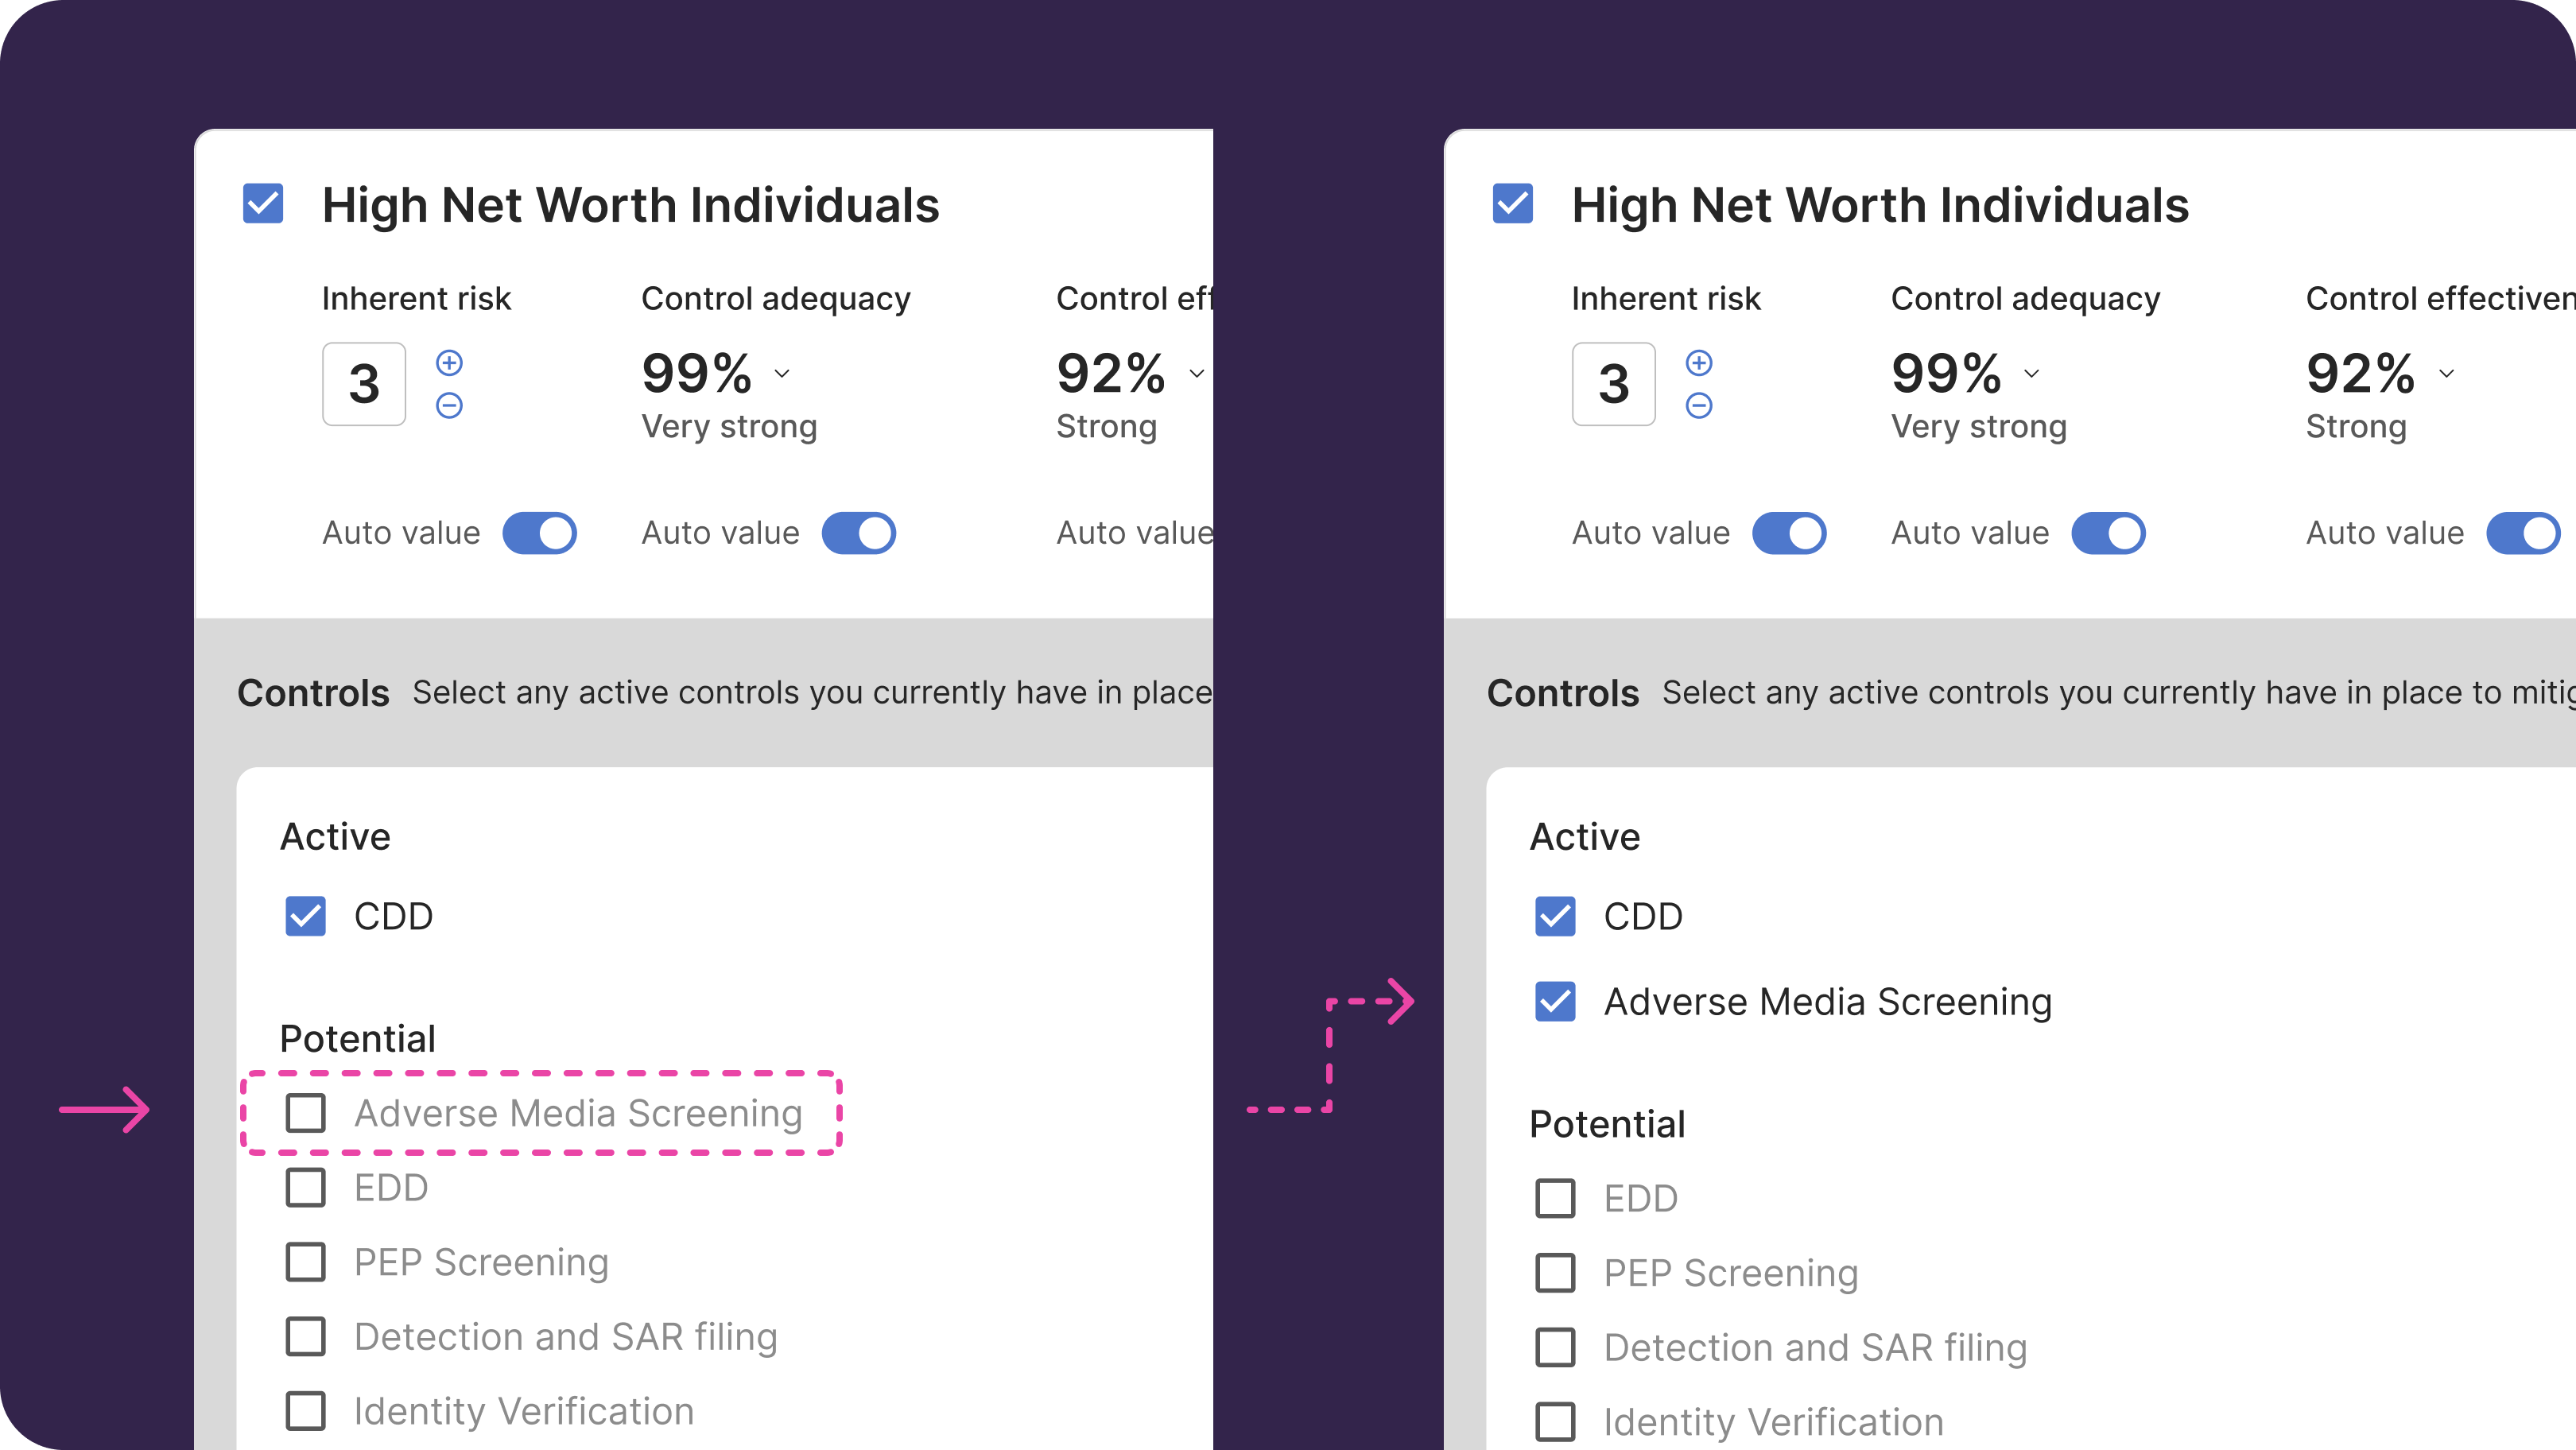The height and width of the screenshot is (1450, 2576).
Task: Decrease inherent risk with minus icon, left panel
Action: [449, 405]
